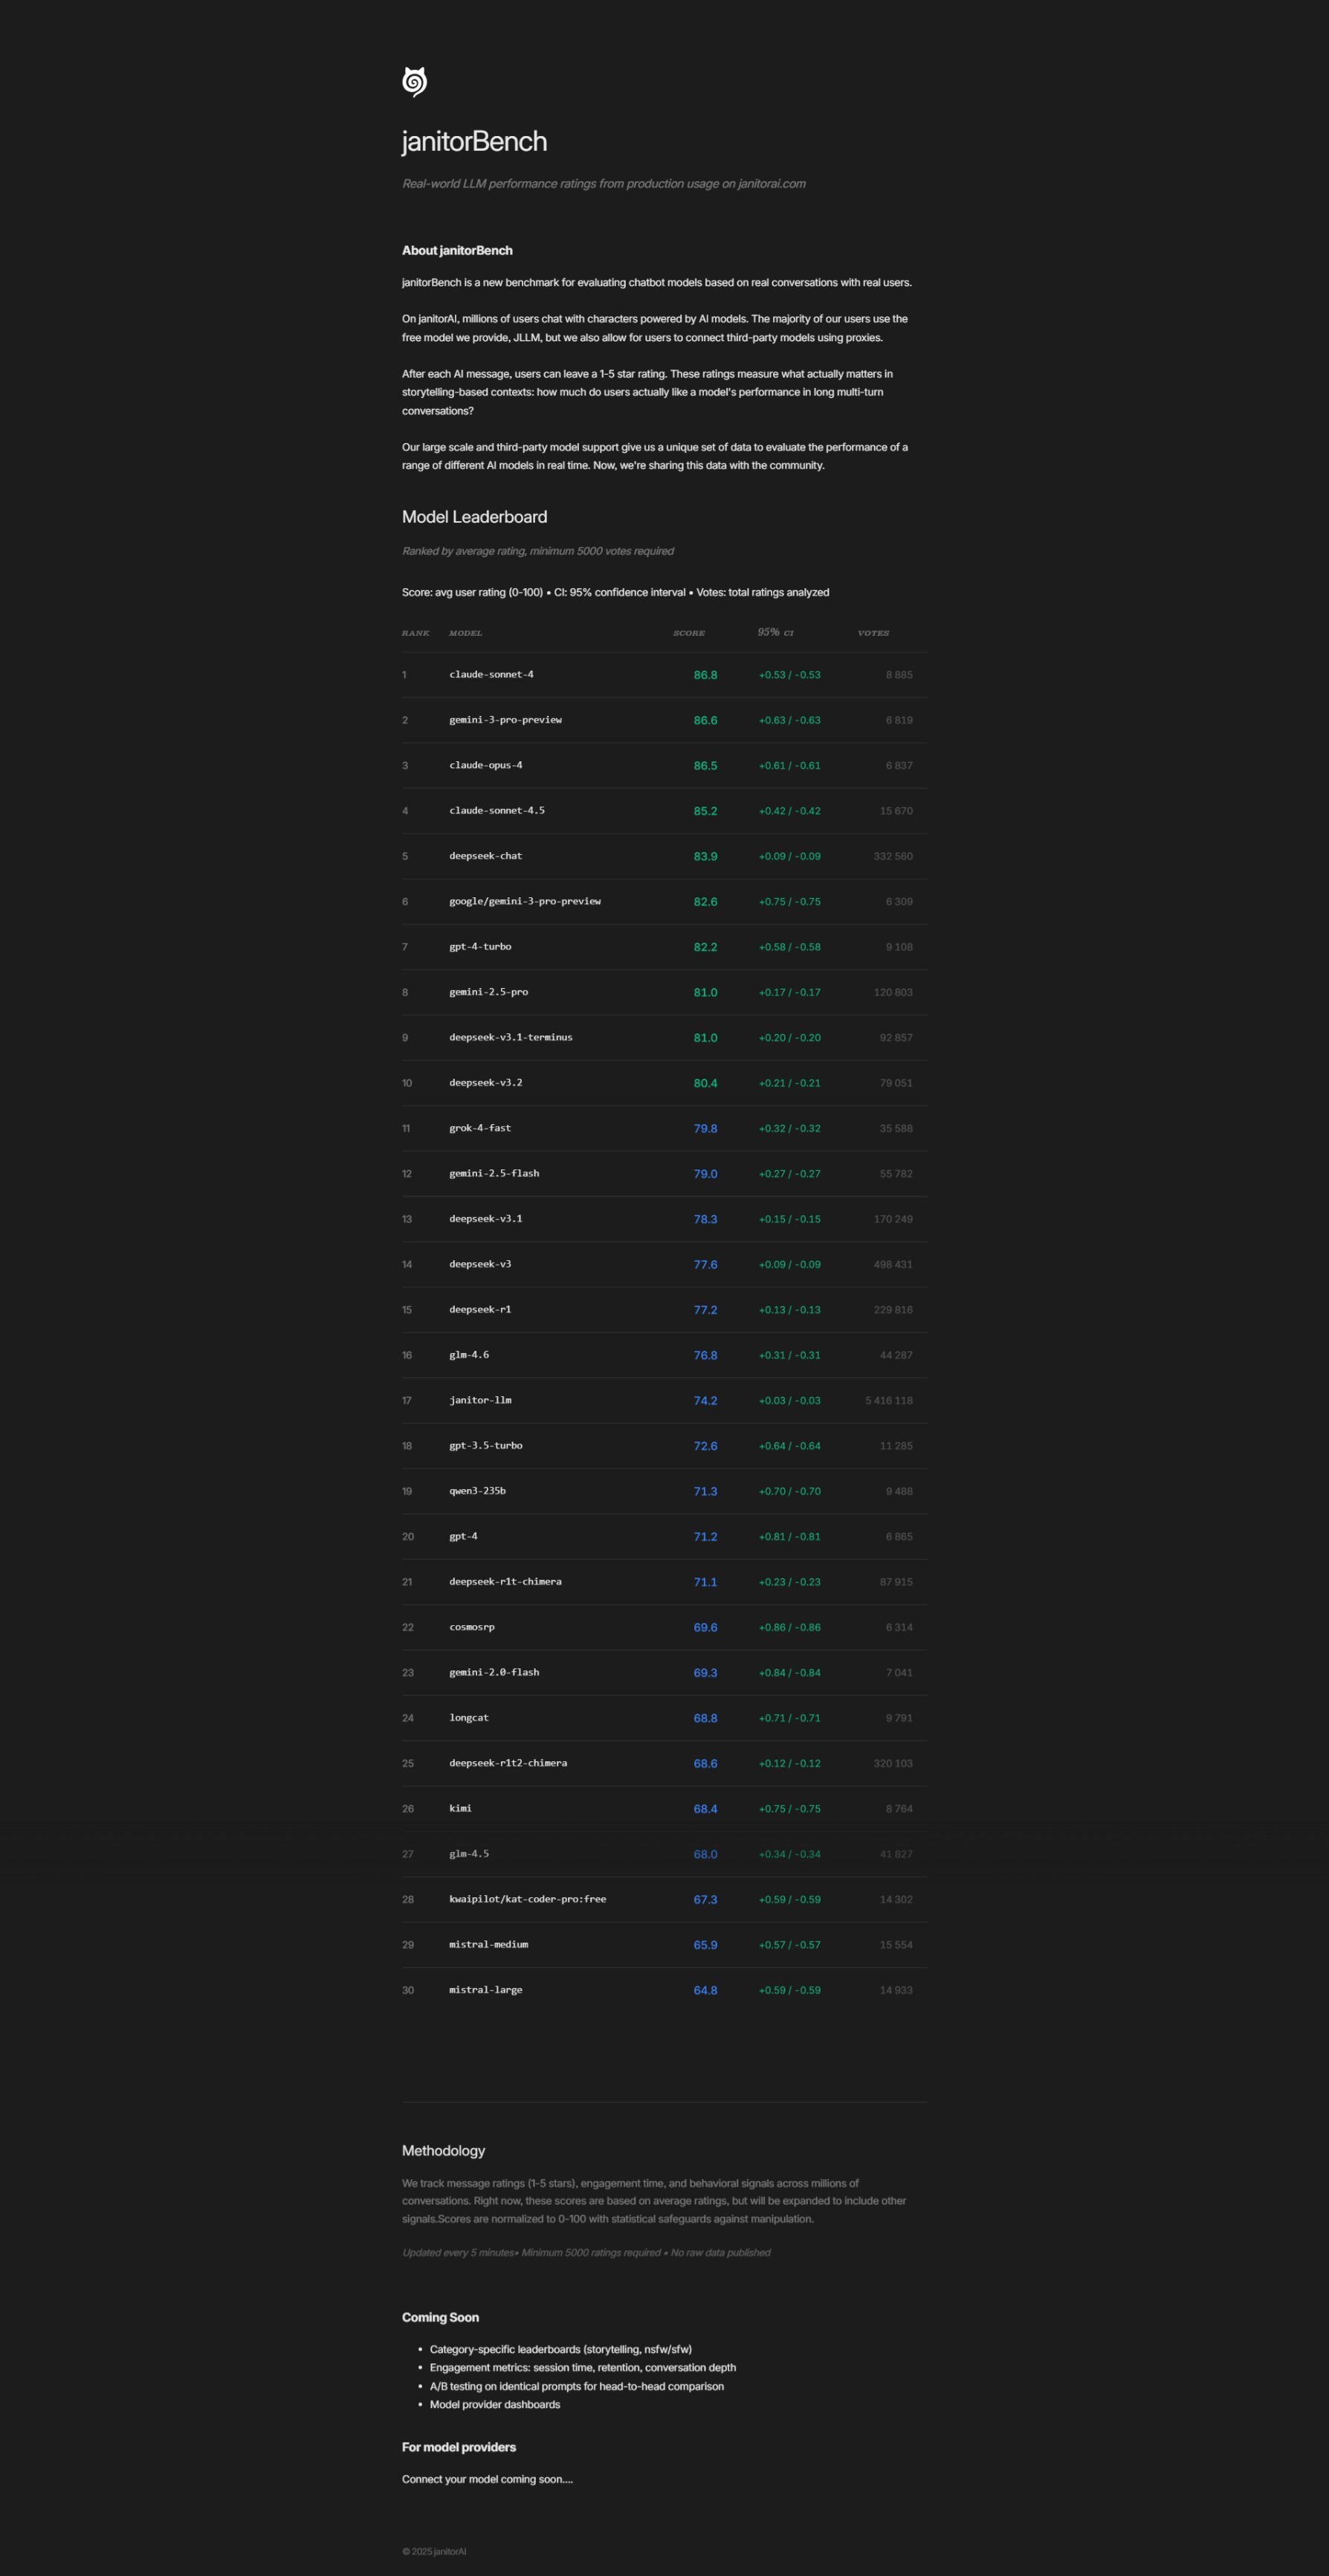Click the deepseek-chat model entry

[485, 856]
